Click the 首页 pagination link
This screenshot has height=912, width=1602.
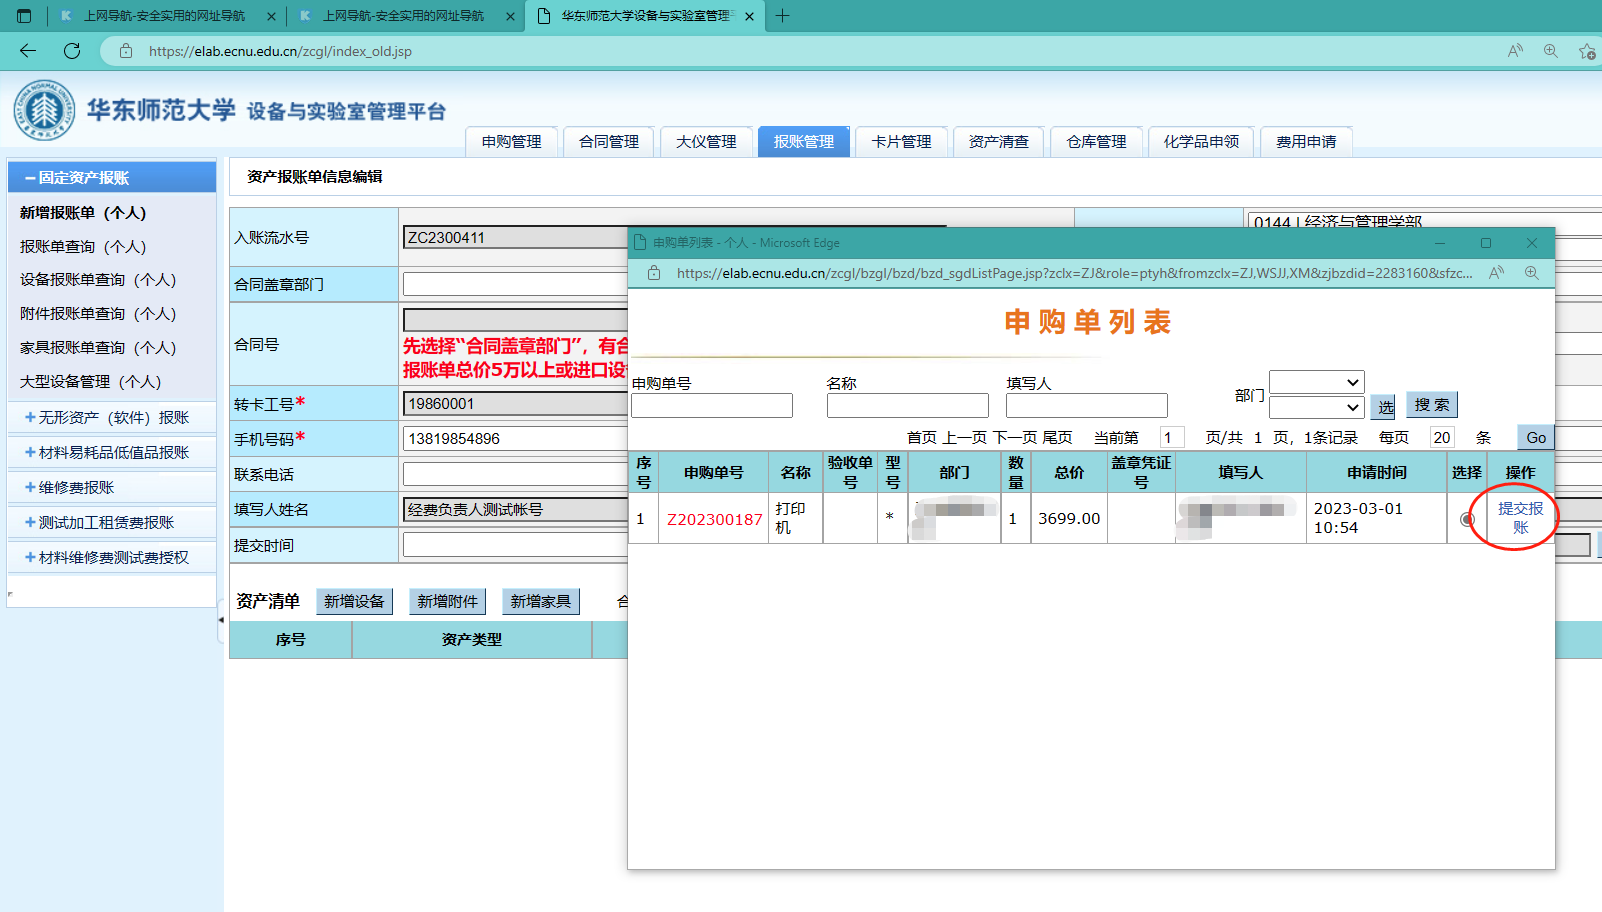[x=922, y=438]
